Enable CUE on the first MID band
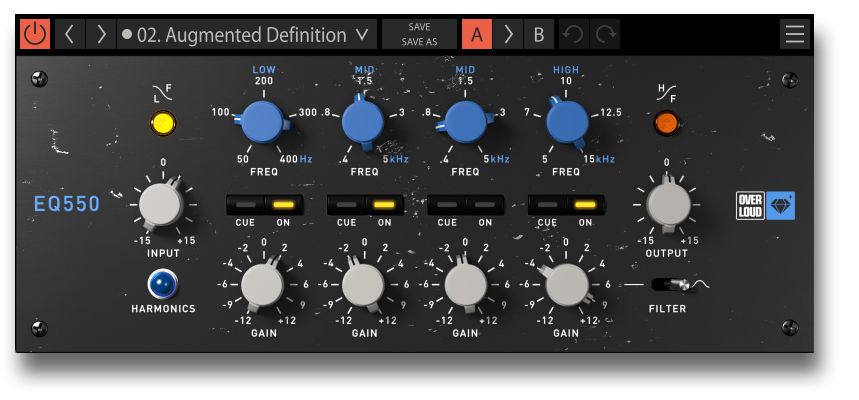This screenshot has width=859, height=400. [346, 205]
